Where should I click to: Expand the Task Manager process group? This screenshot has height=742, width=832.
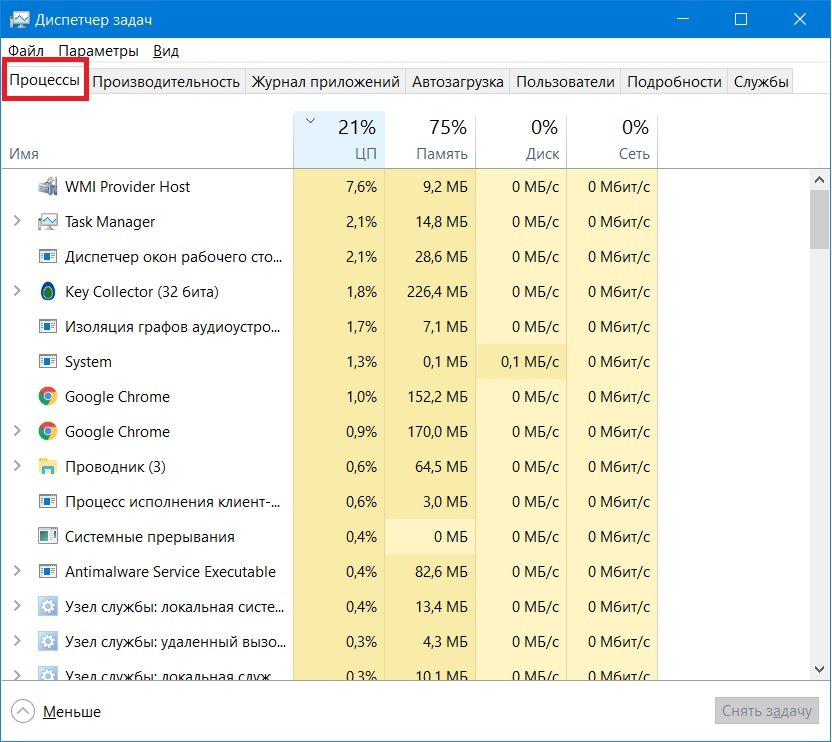tap(17, 222)
